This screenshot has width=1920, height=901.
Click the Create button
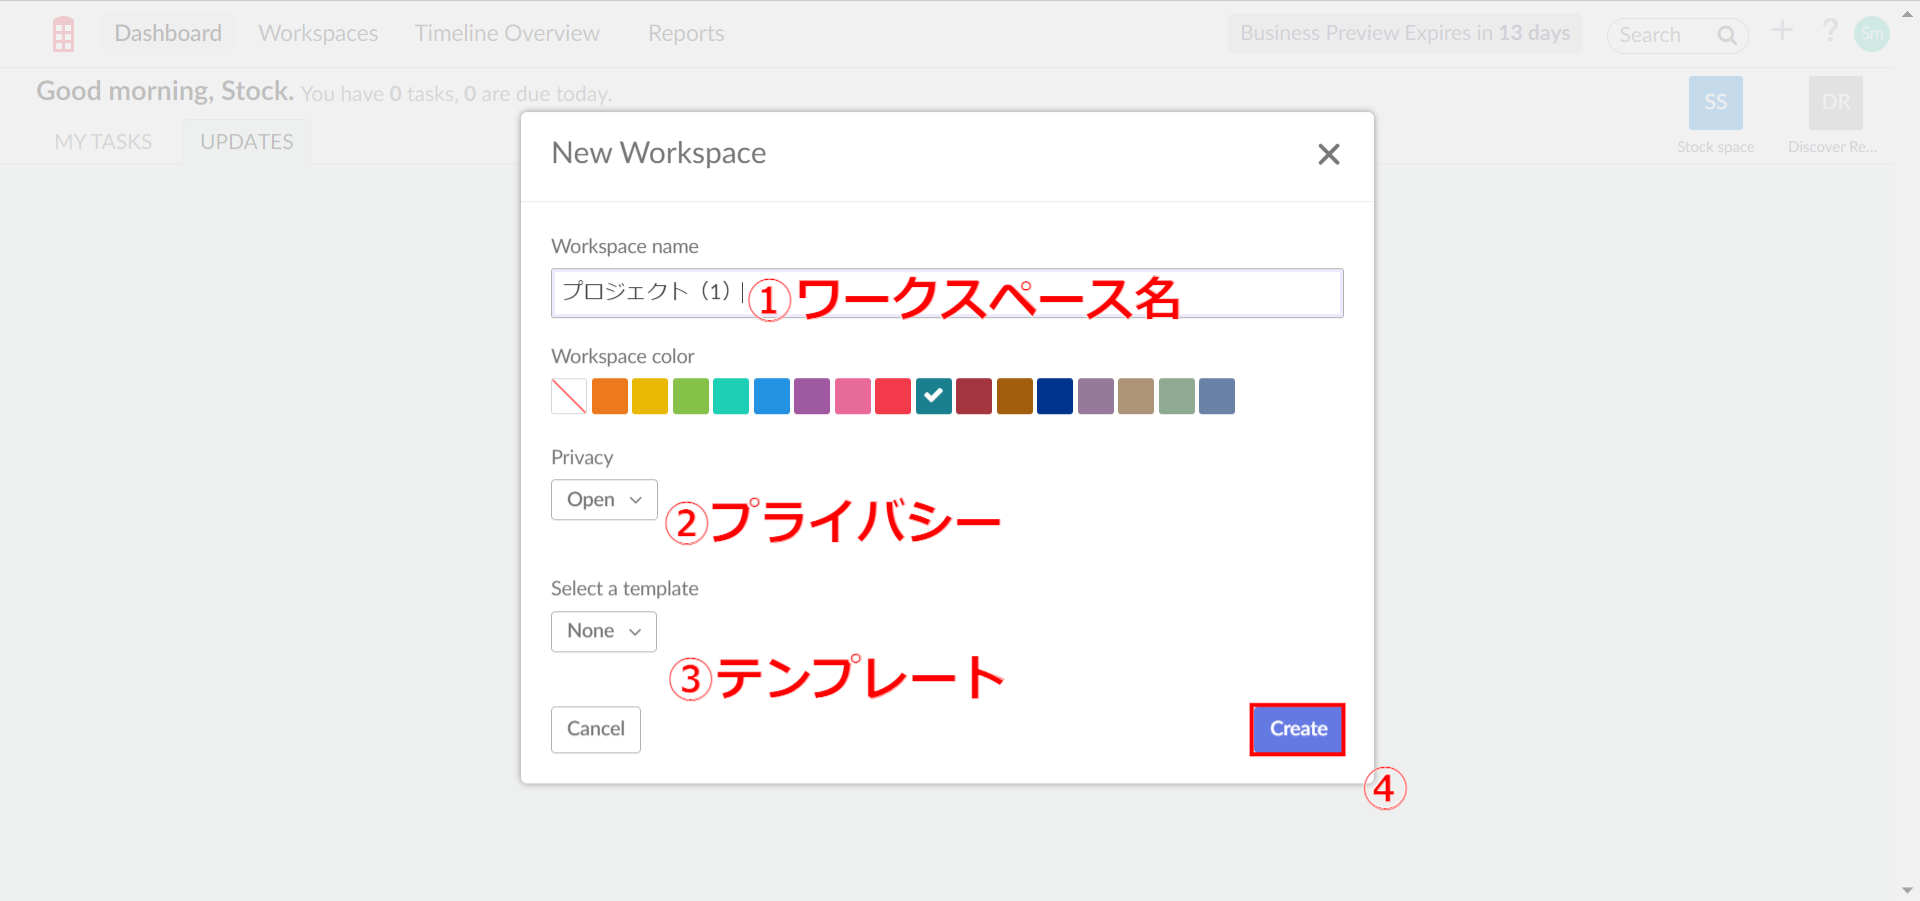(x=1297, y=729)
